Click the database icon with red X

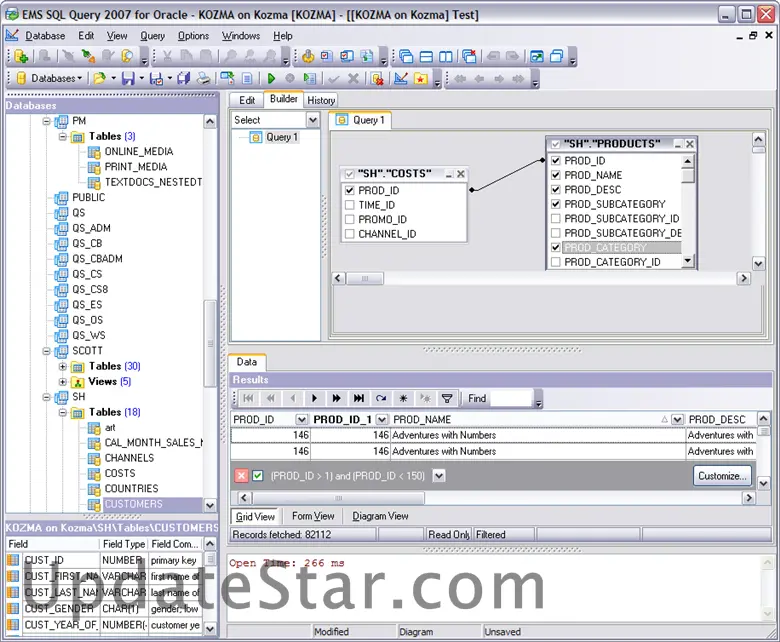(377, 79)
